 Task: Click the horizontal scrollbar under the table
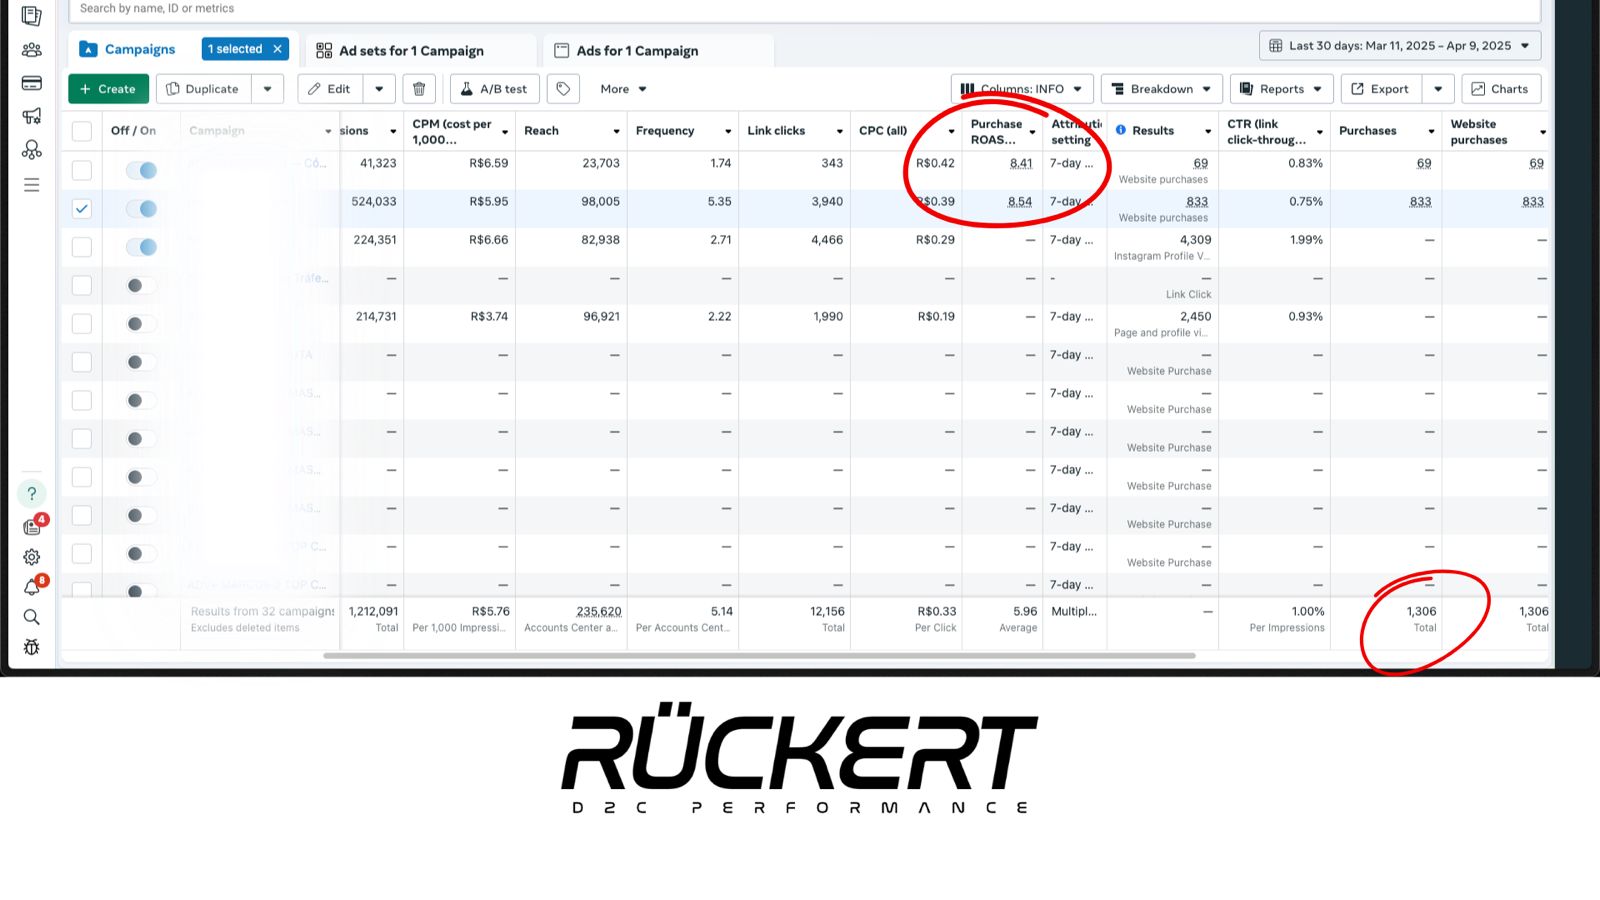pos(759,656)
